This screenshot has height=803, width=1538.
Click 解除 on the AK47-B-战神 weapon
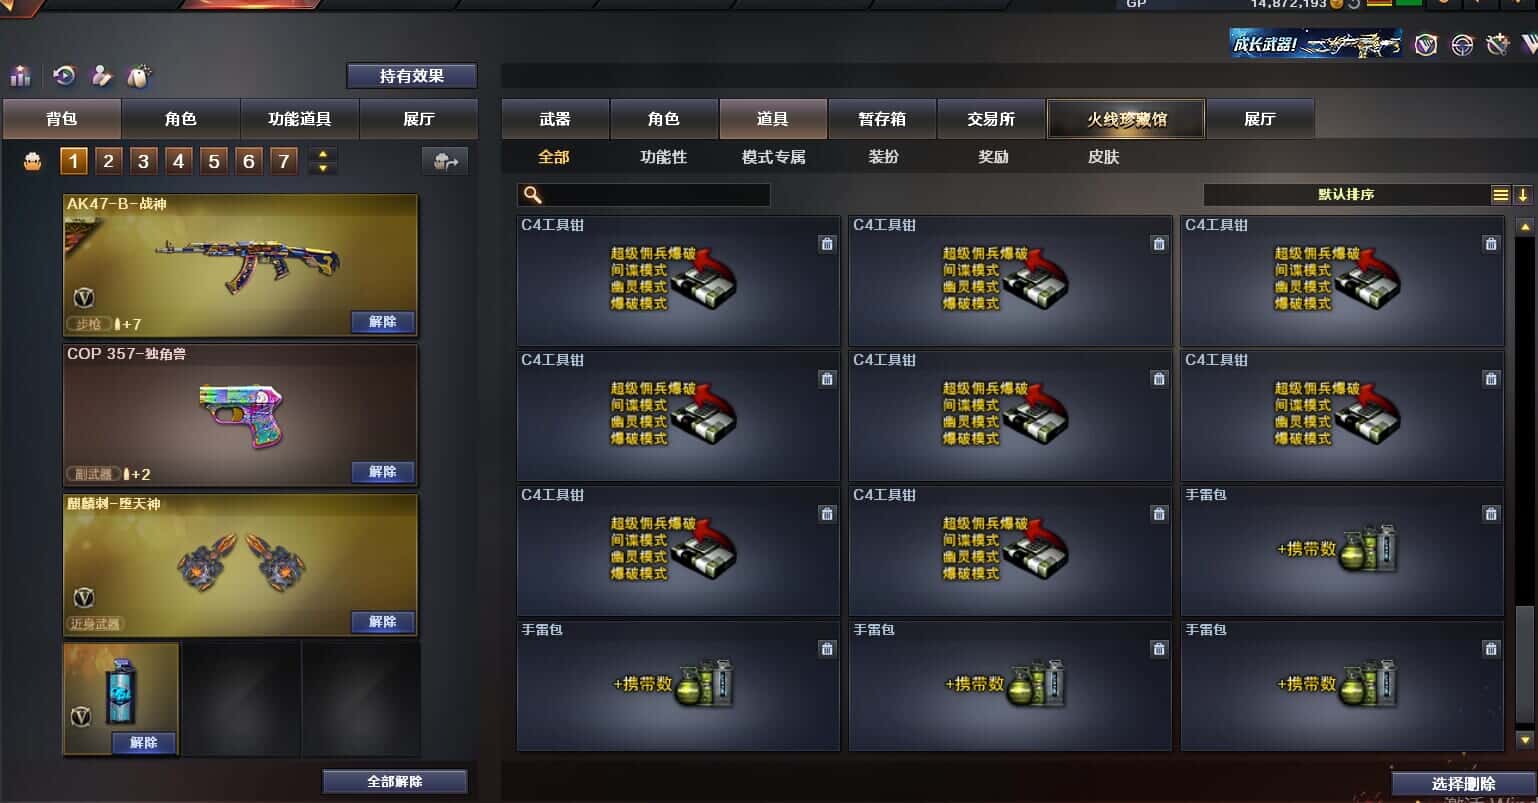click(x=383, y=322)
